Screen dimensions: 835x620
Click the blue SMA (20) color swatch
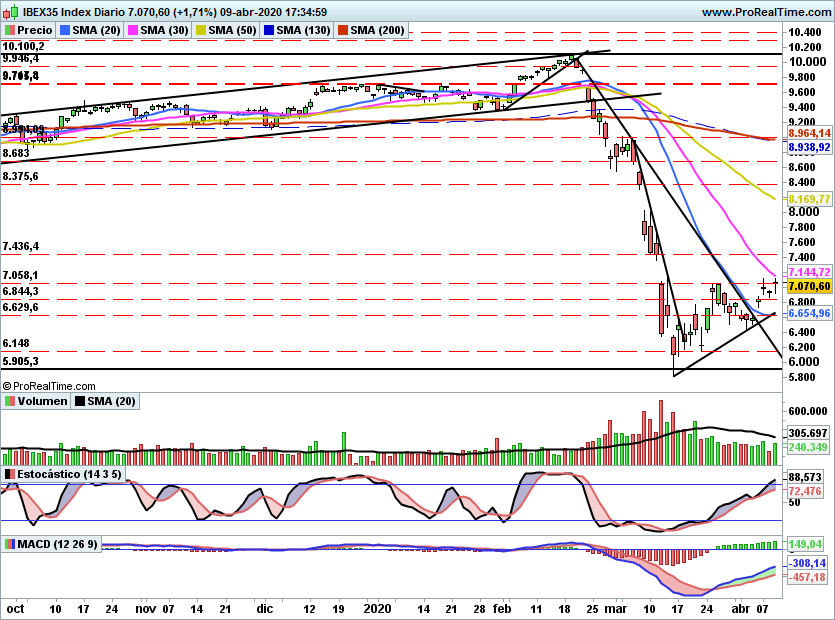click(64, 30)
